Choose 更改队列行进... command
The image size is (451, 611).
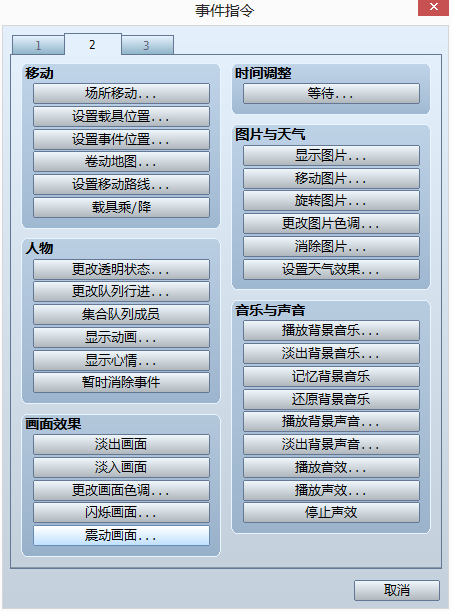[x=121, y=292]
